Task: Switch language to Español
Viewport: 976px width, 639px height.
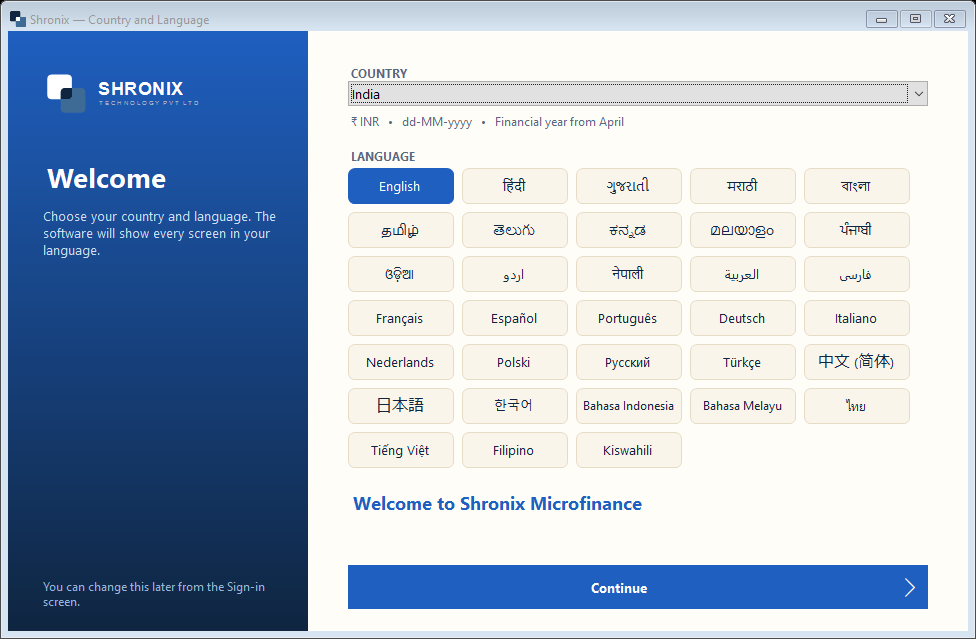Action: pyautogui.click(x=515, y=319)
